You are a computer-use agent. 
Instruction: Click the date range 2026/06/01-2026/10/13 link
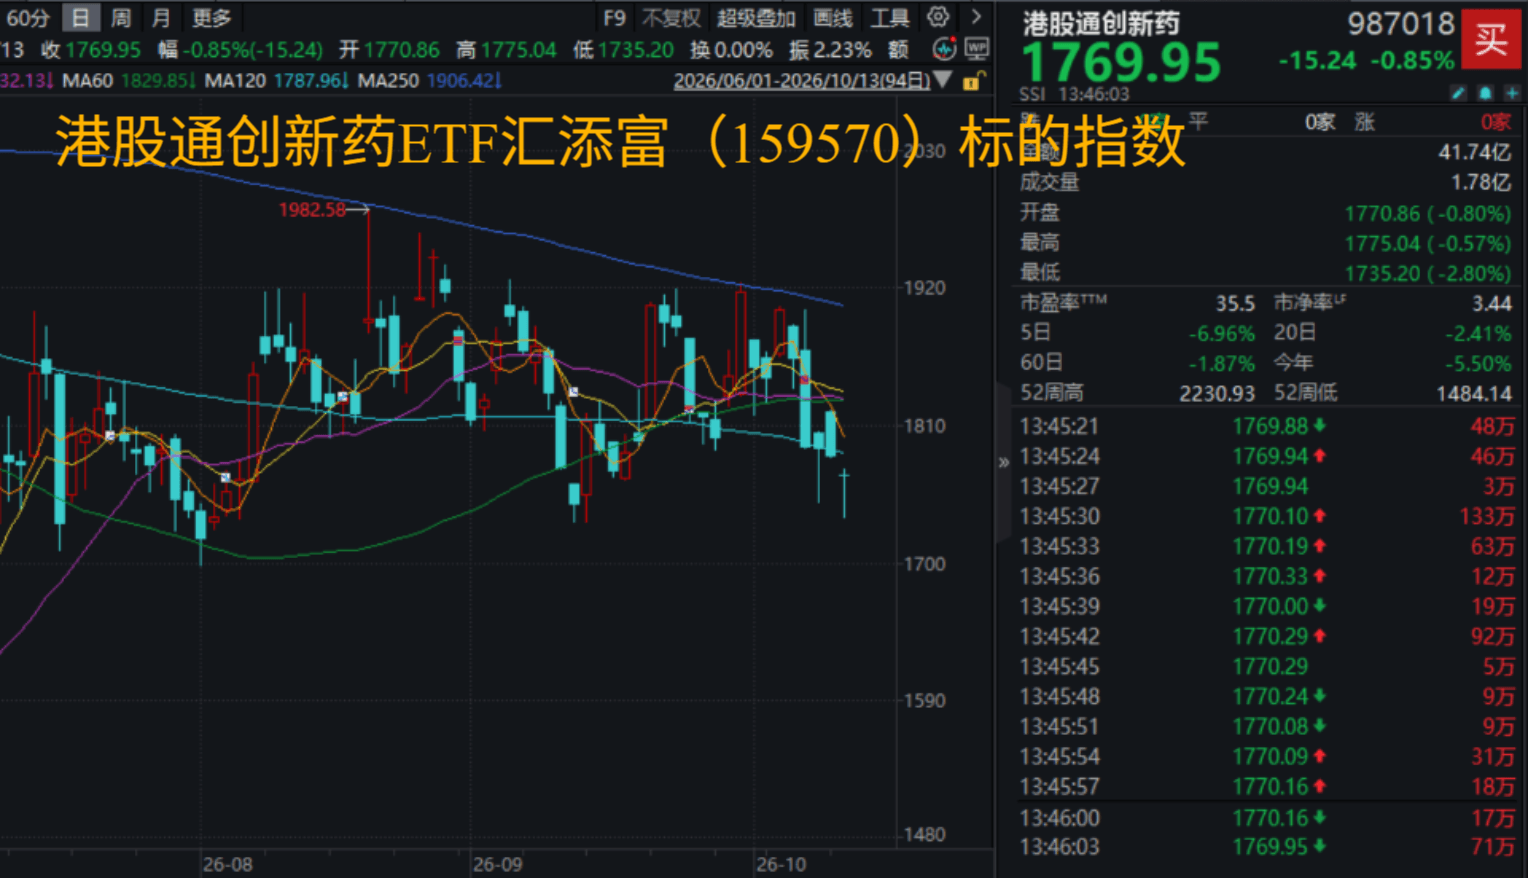(802, 80)
